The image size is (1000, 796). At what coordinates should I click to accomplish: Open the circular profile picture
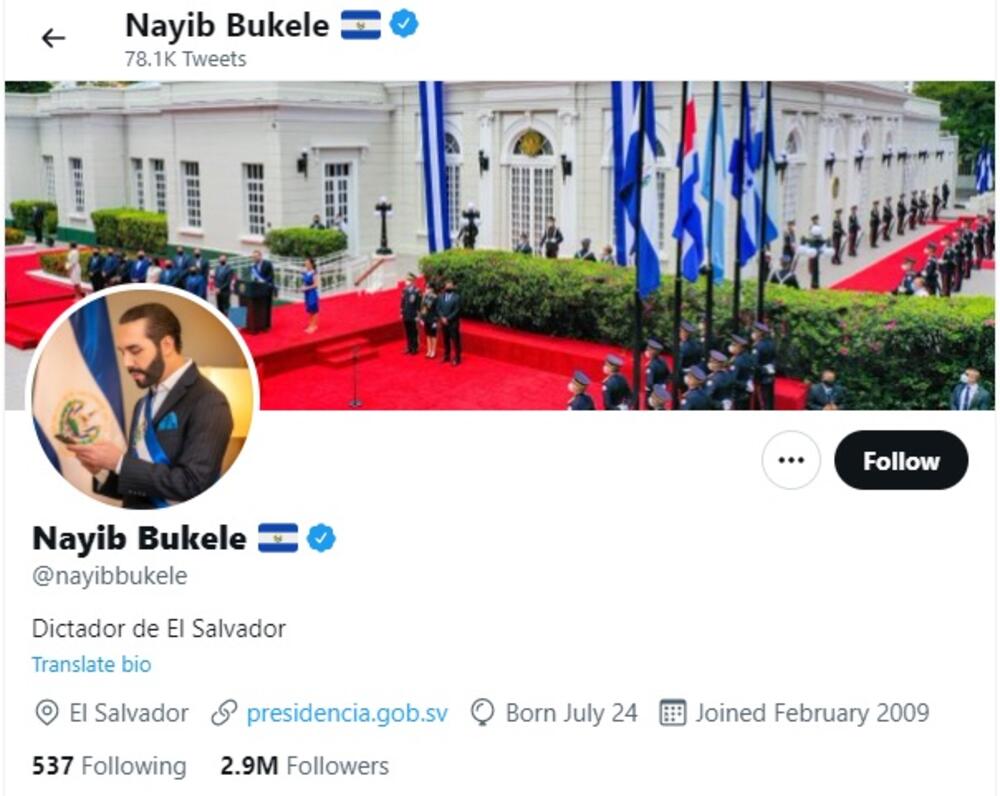(143, 397)
